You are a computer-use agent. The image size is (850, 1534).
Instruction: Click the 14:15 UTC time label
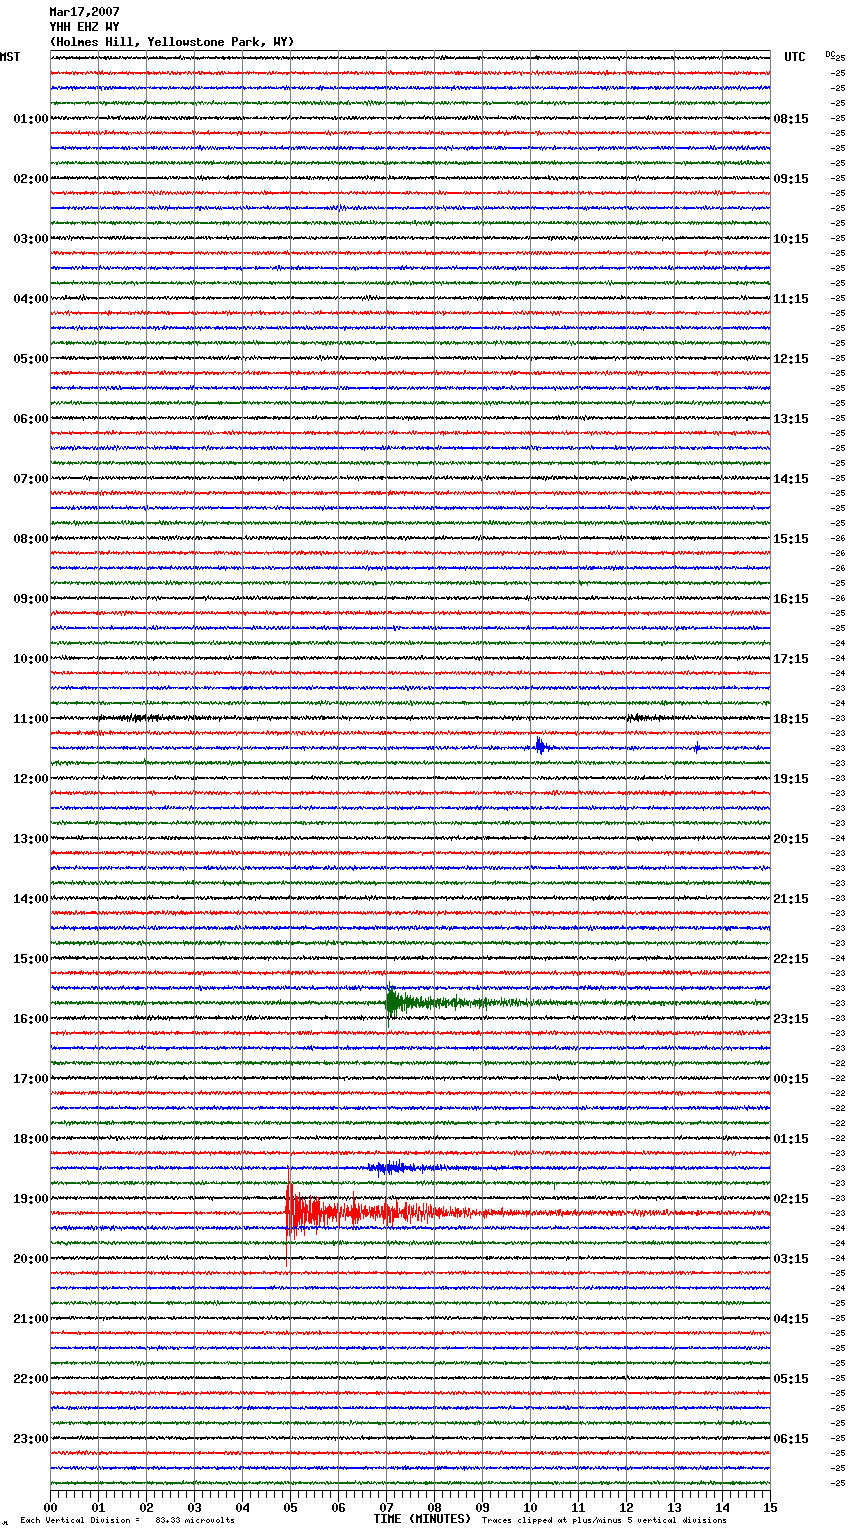coord(791,479)
